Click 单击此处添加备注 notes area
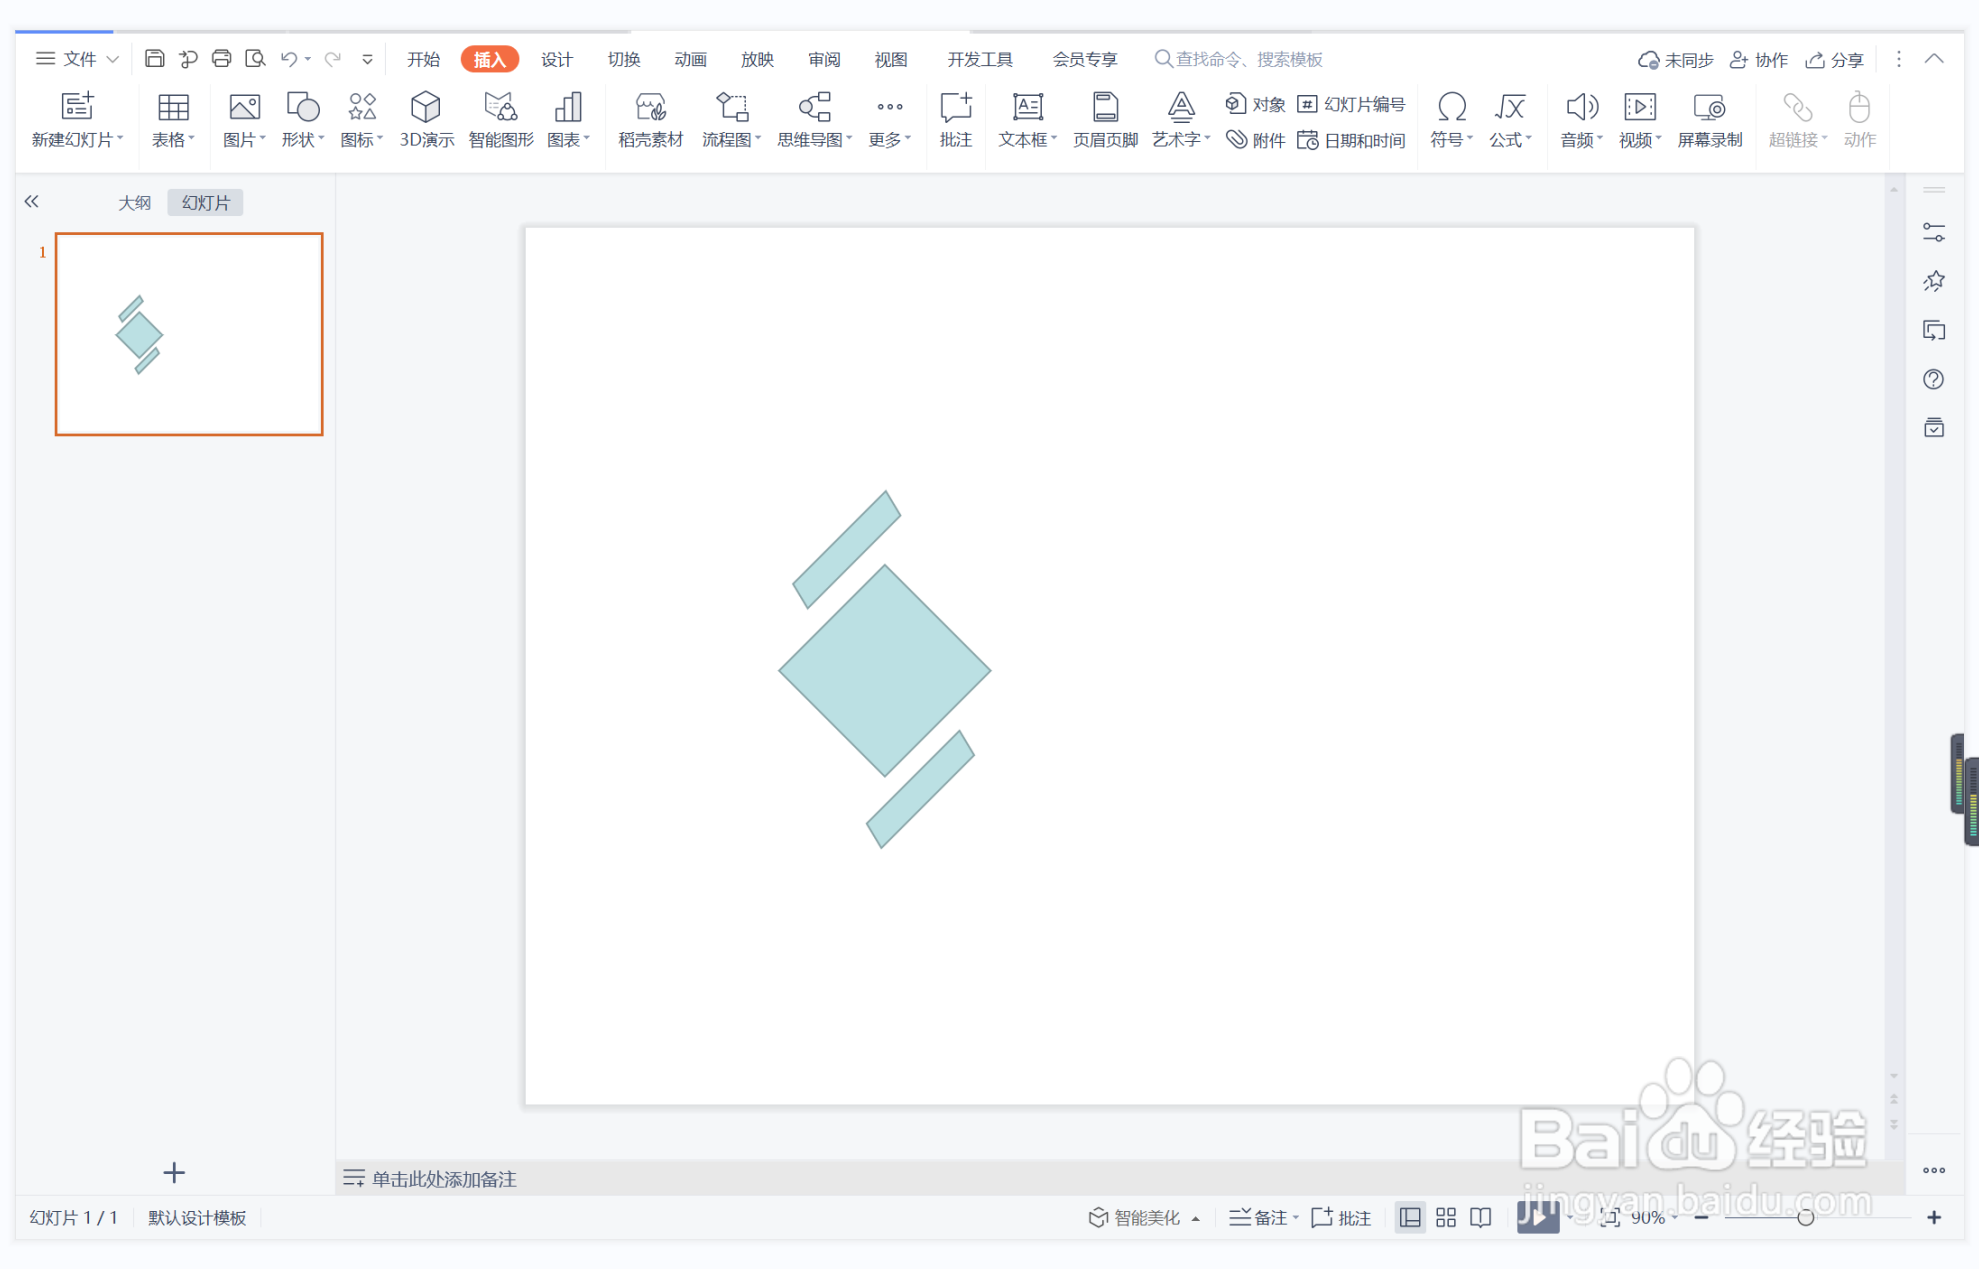This screenshot has height=1269, width=1979. tap(444, 1179)
